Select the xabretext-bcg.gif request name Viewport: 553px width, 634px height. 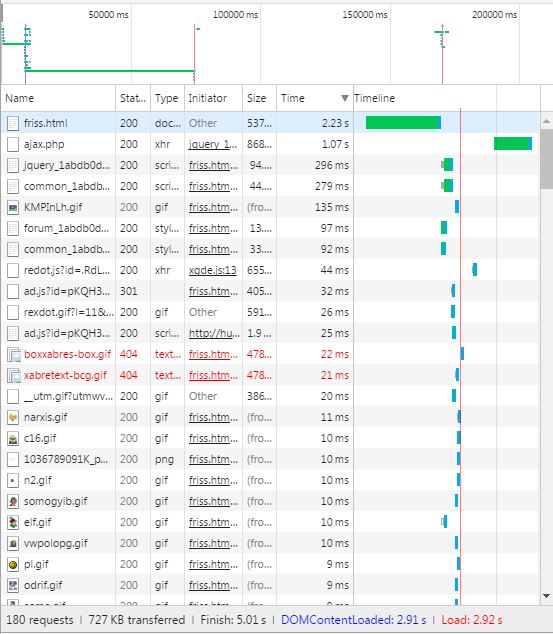(65, 375)
